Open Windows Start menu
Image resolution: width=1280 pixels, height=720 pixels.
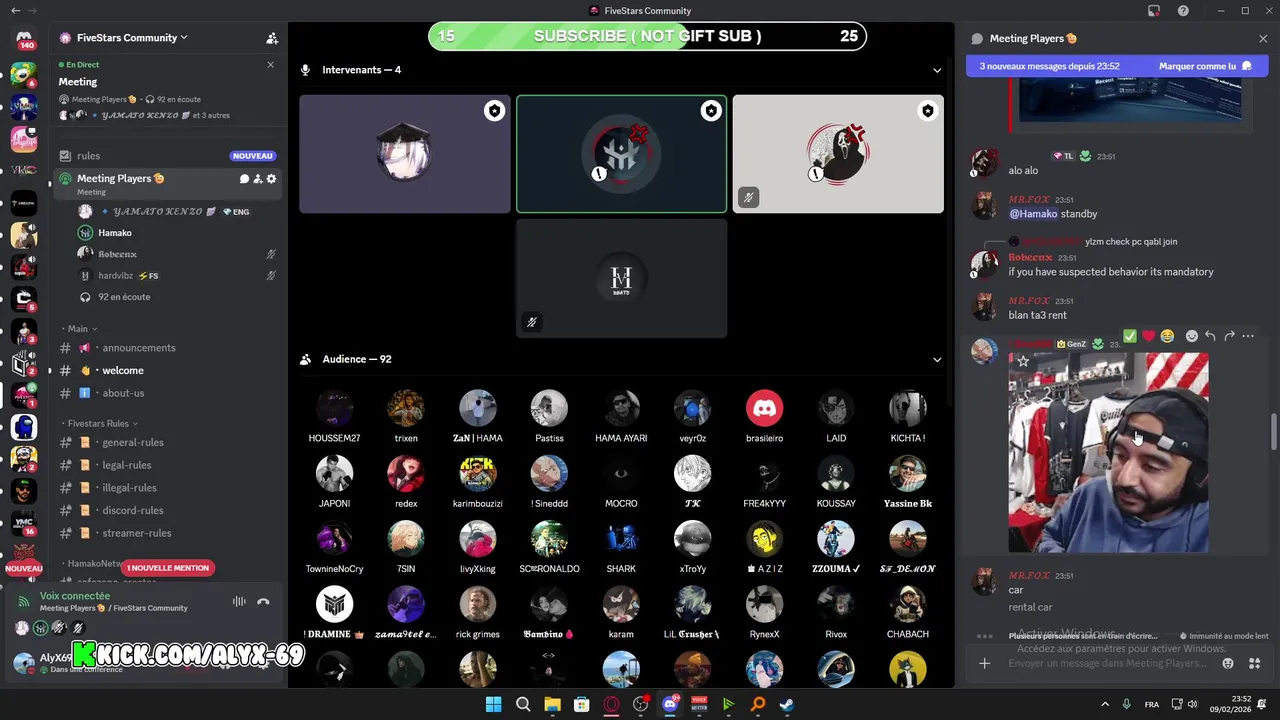494,704
